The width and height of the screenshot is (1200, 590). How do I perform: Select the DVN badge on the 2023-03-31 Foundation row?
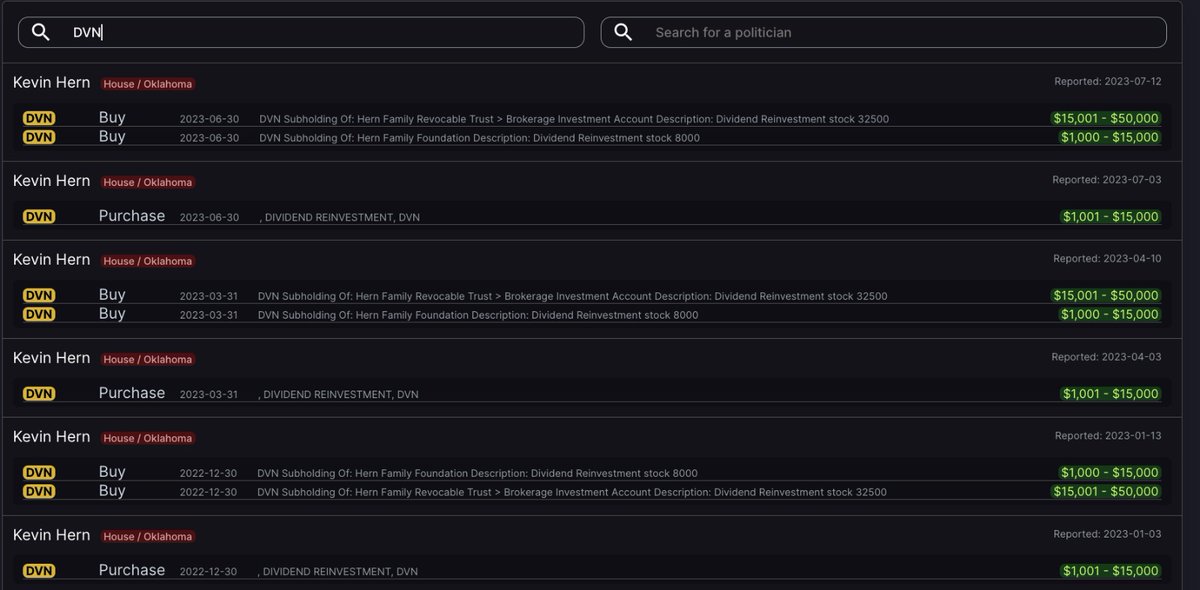(38, 314)
